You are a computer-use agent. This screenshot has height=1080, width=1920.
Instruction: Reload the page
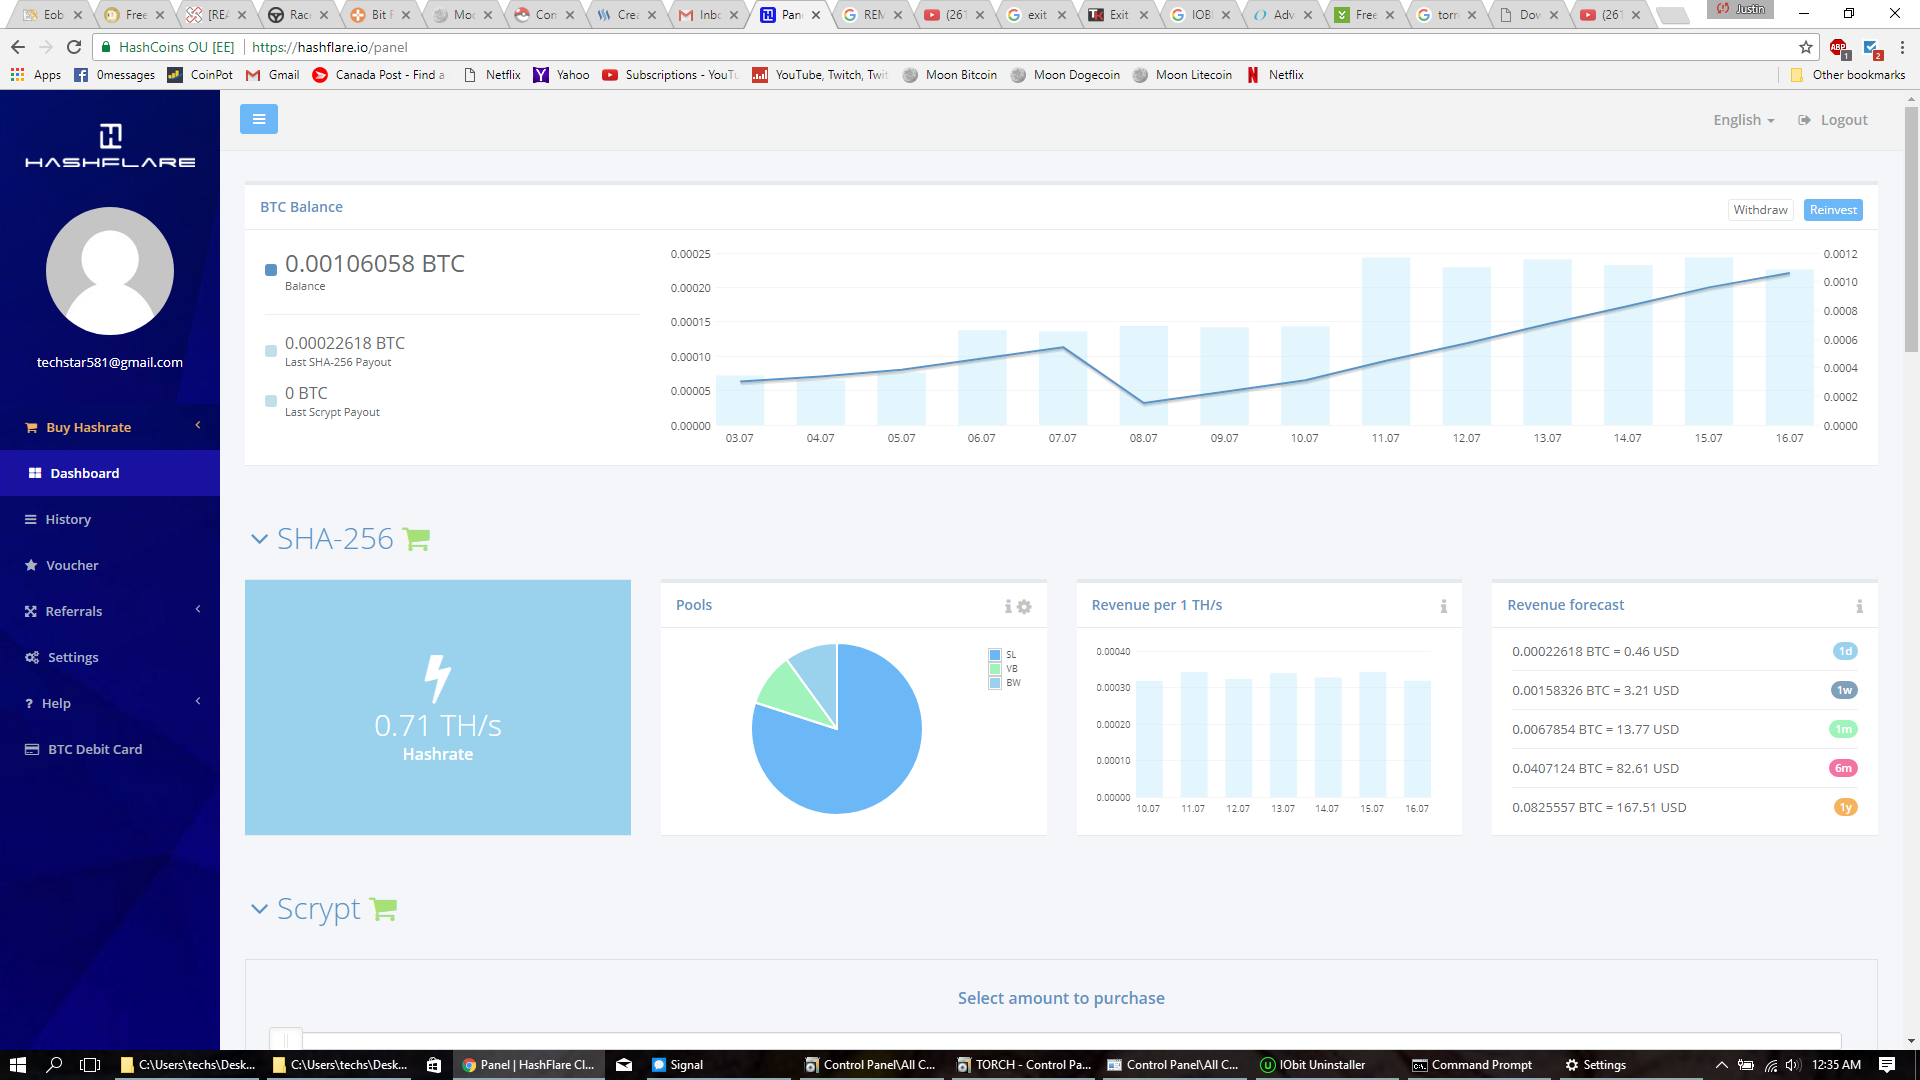point(74,47)
